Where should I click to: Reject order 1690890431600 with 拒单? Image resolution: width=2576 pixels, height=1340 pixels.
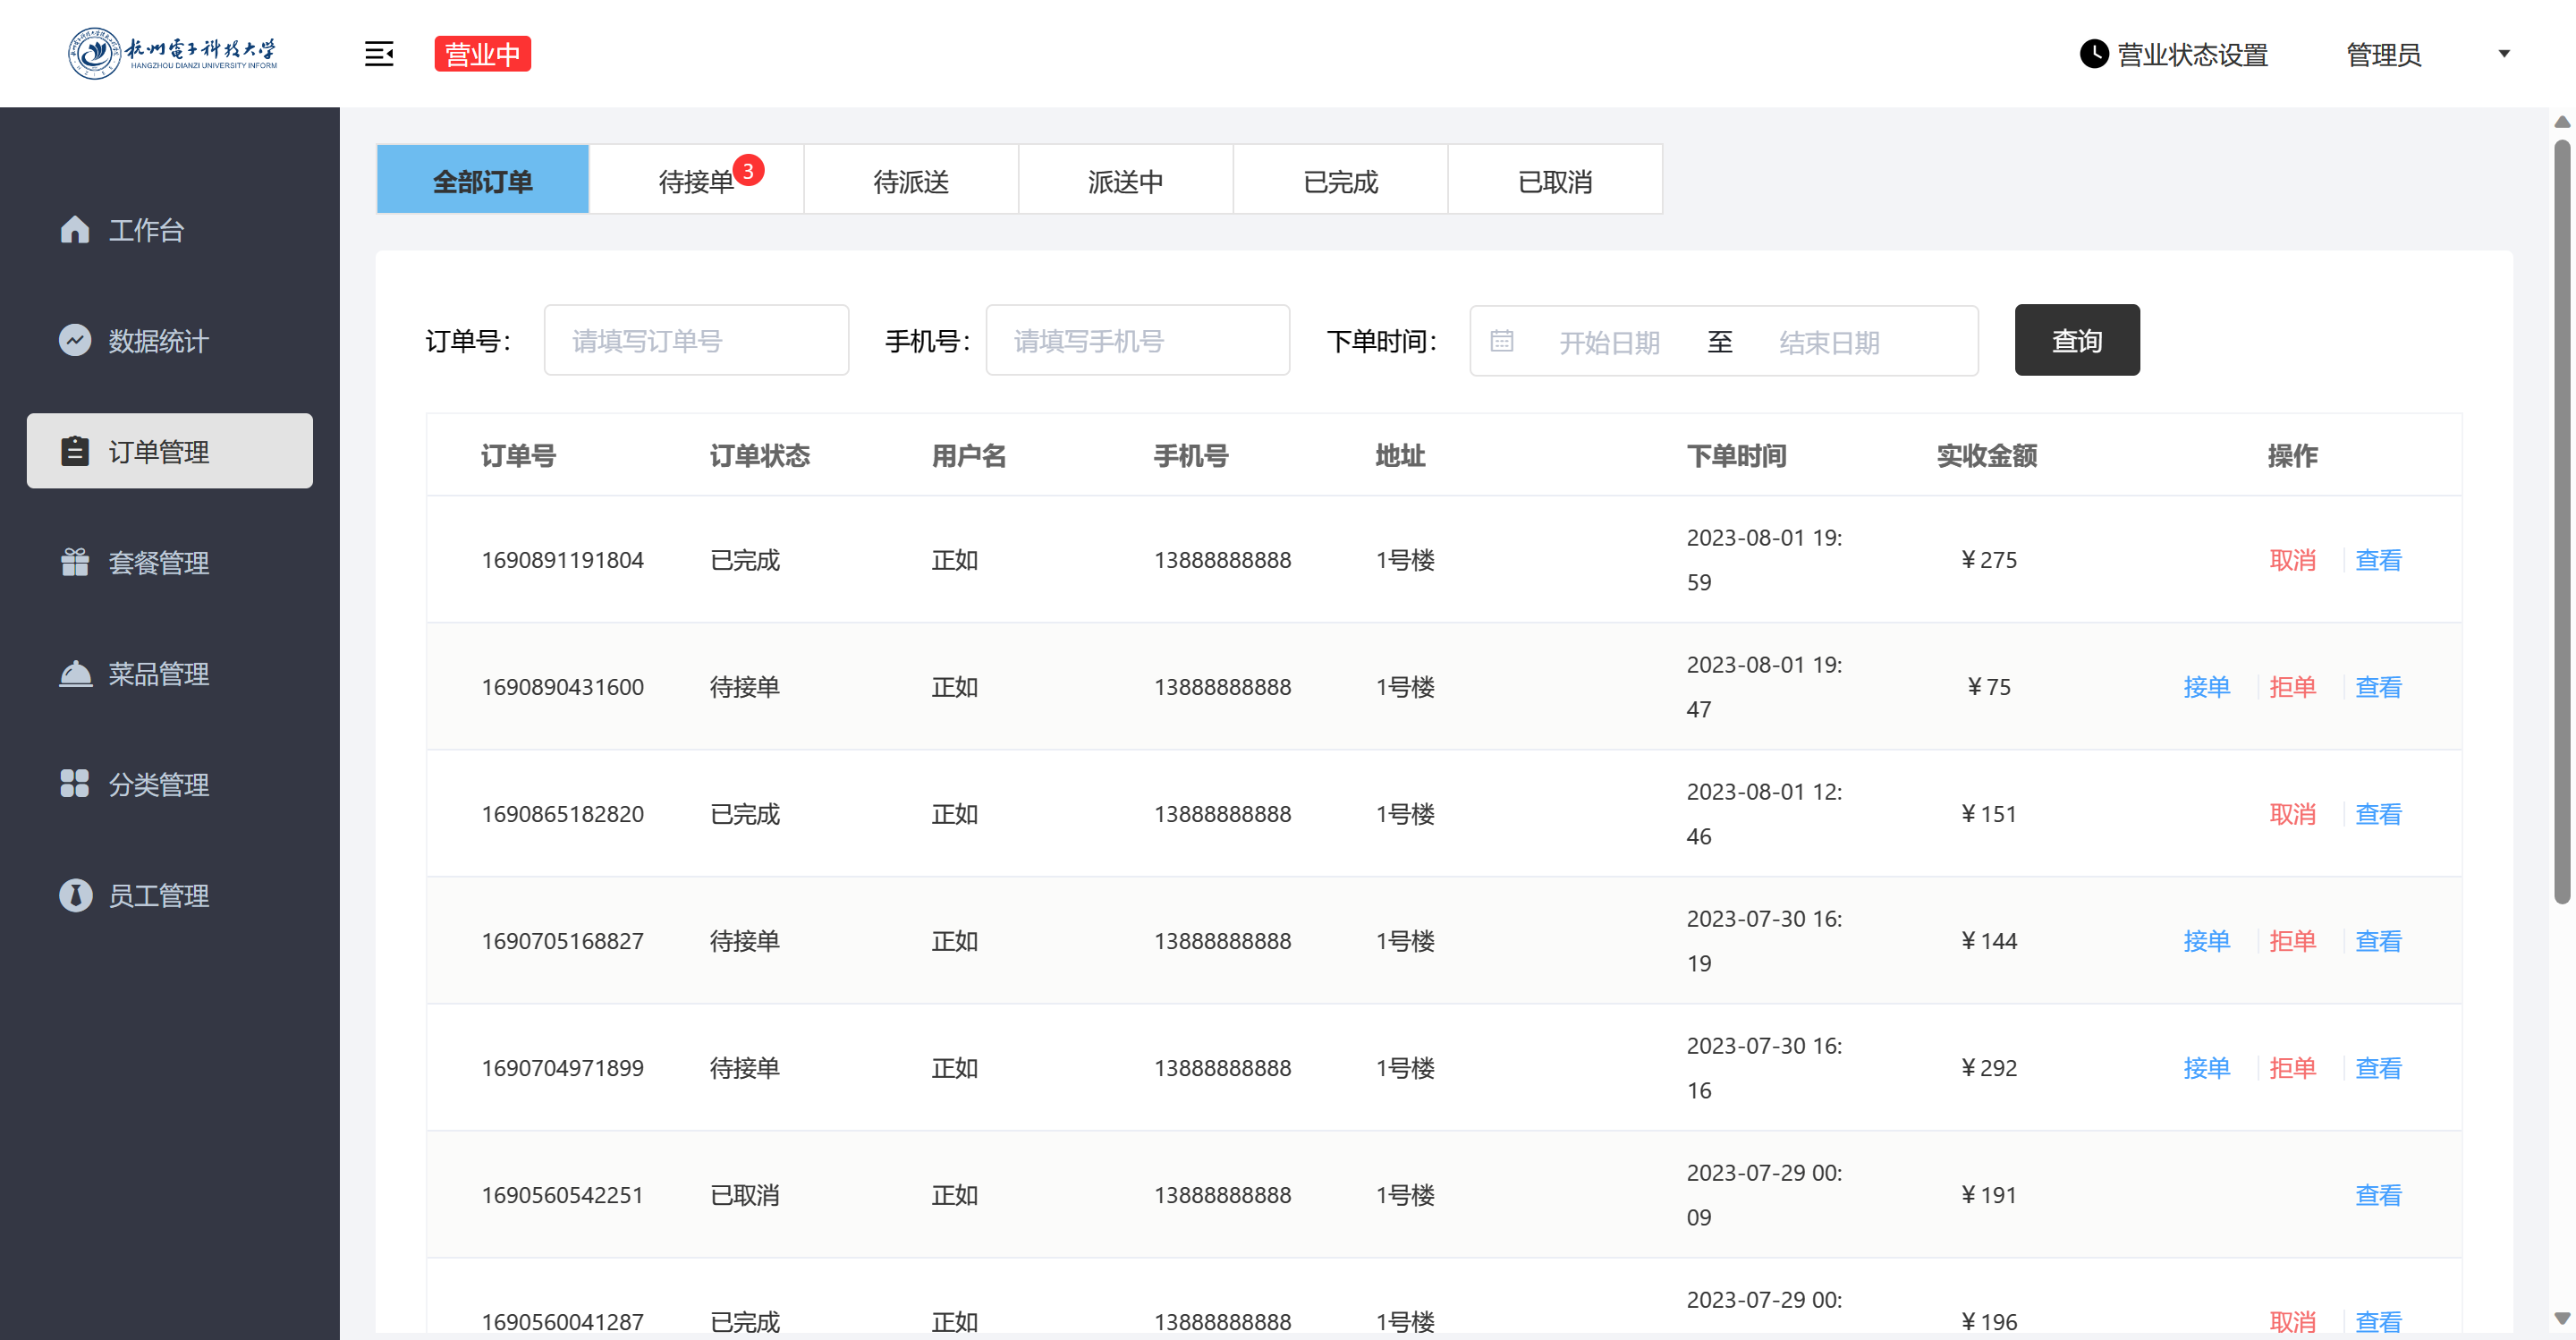(2293, 687)
